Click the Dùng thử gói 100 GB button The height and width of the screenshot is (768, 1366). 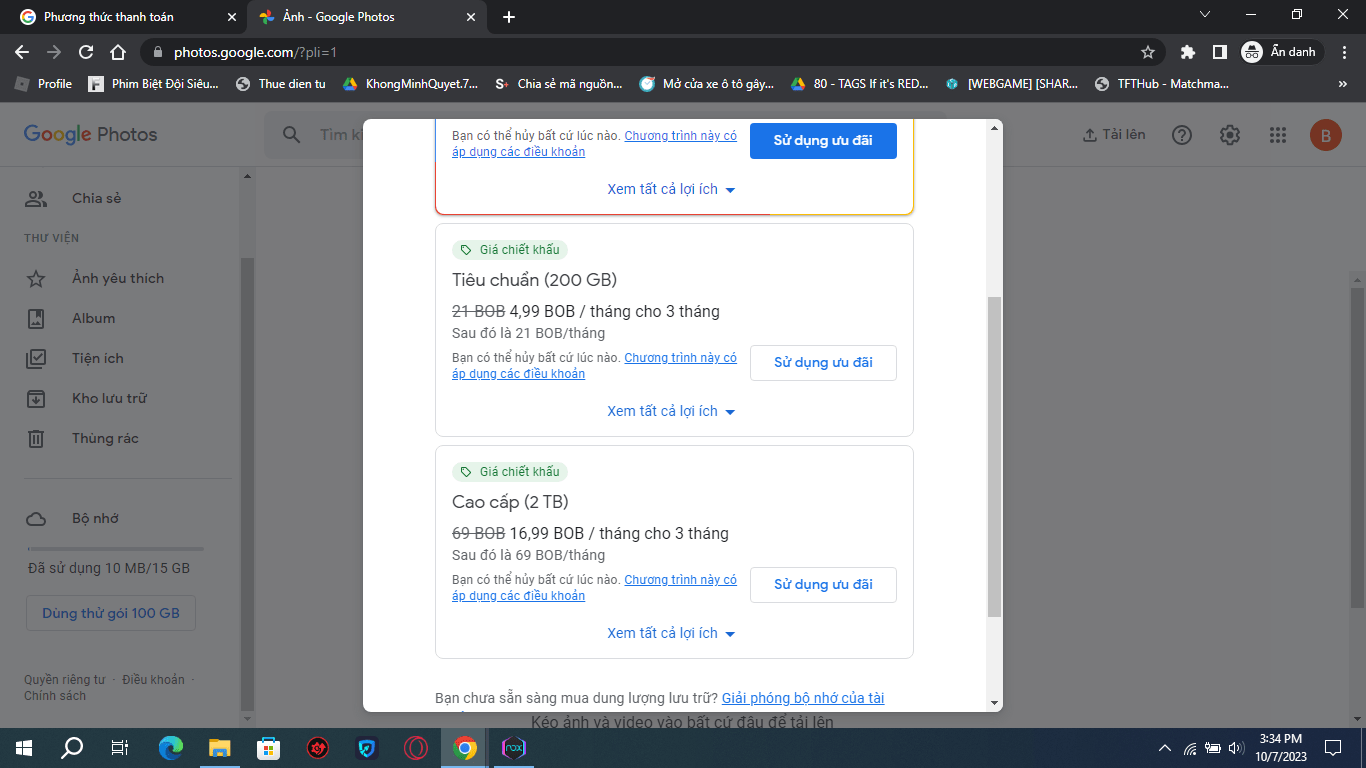click(111, 613)
